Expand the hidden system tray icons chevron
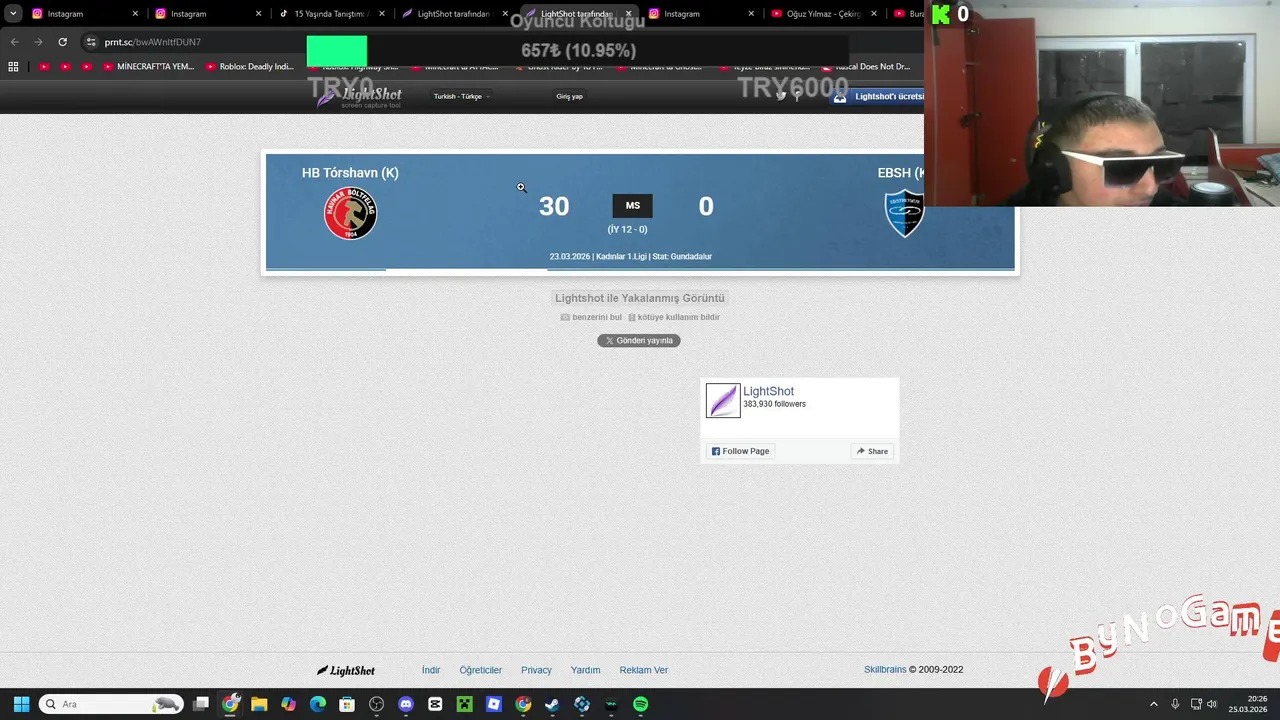 (1154, 704)
